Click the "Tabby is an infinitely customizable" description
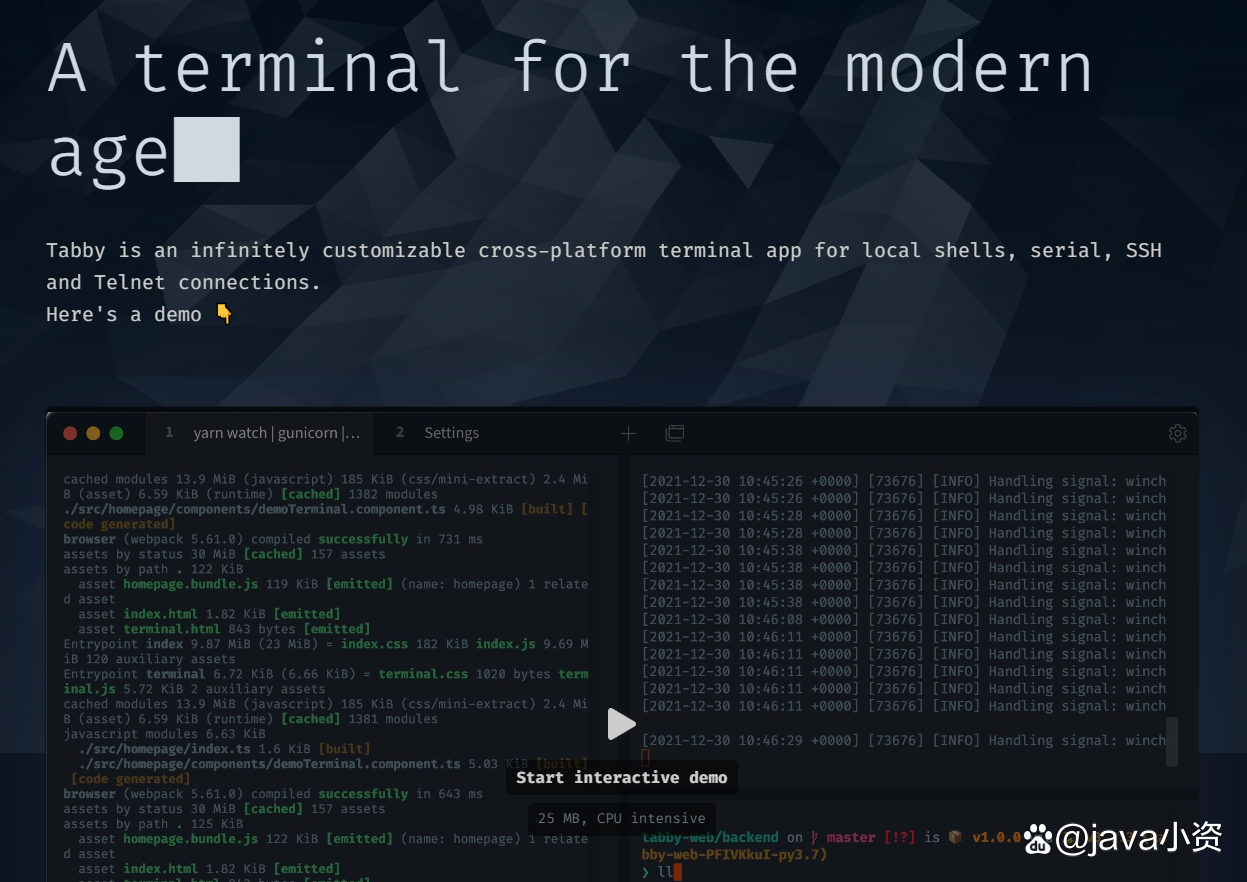 pyautogui.click(x=604, y=266)
